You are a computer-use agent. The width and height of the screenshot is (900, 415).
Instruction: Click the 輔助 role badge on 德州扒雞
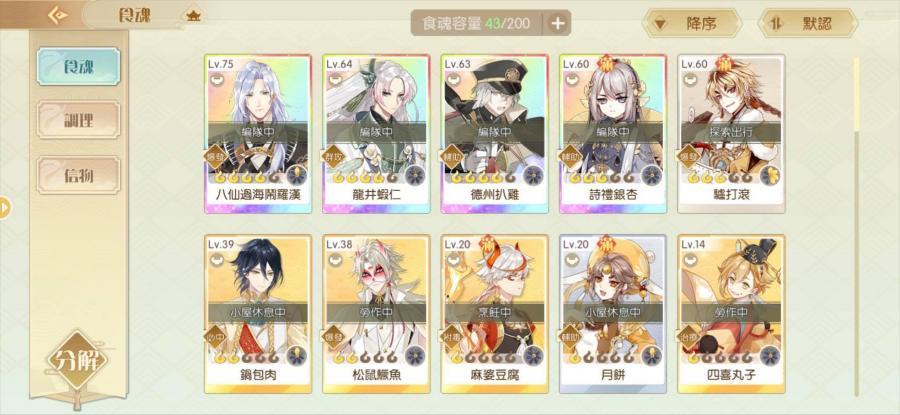click(452, 157)
